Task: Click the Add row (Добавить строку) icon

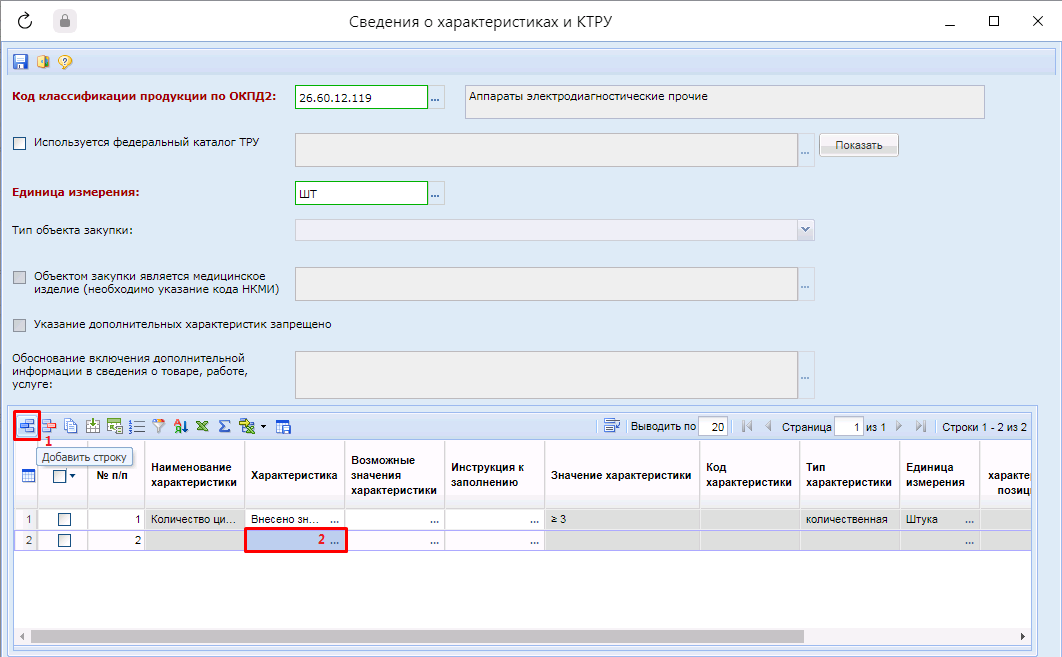Action: 27,426
